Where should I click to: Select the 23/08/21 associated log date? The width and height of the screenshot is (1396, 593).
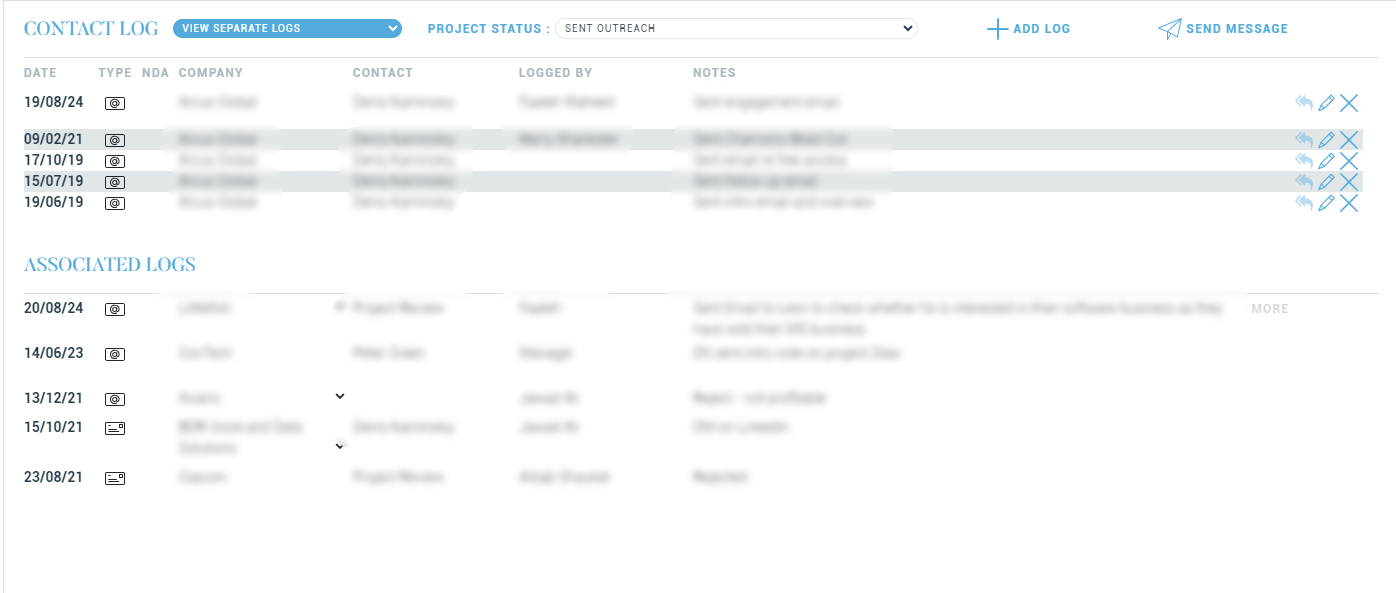[54, 478]
